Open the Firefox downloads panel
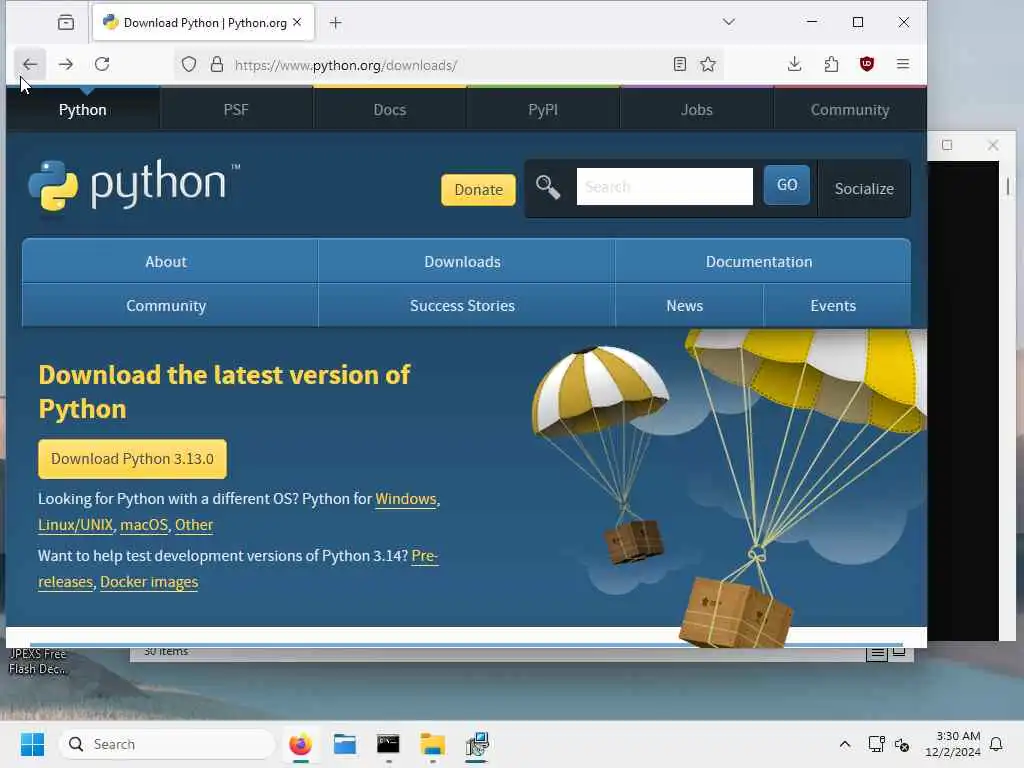This screenshot has width=1024, height=768. click(794, 64)
